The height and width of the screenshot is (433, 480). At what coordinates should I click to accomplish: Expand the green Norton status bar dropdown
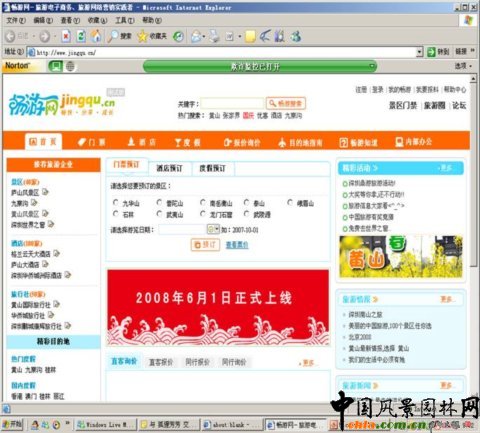pyautogui.click(x=372, y=66)
